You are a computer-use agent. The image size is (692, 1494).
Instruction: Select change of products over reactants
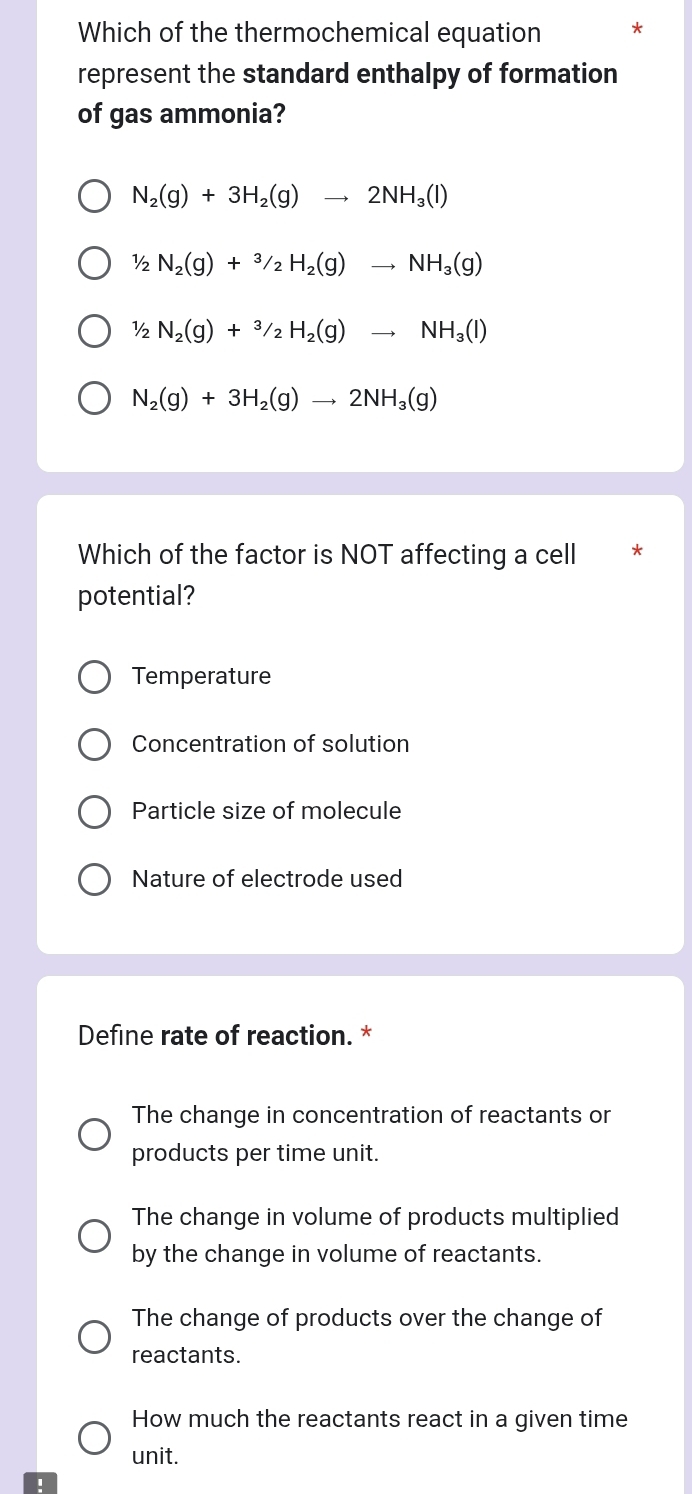(x=94, y=1336)
